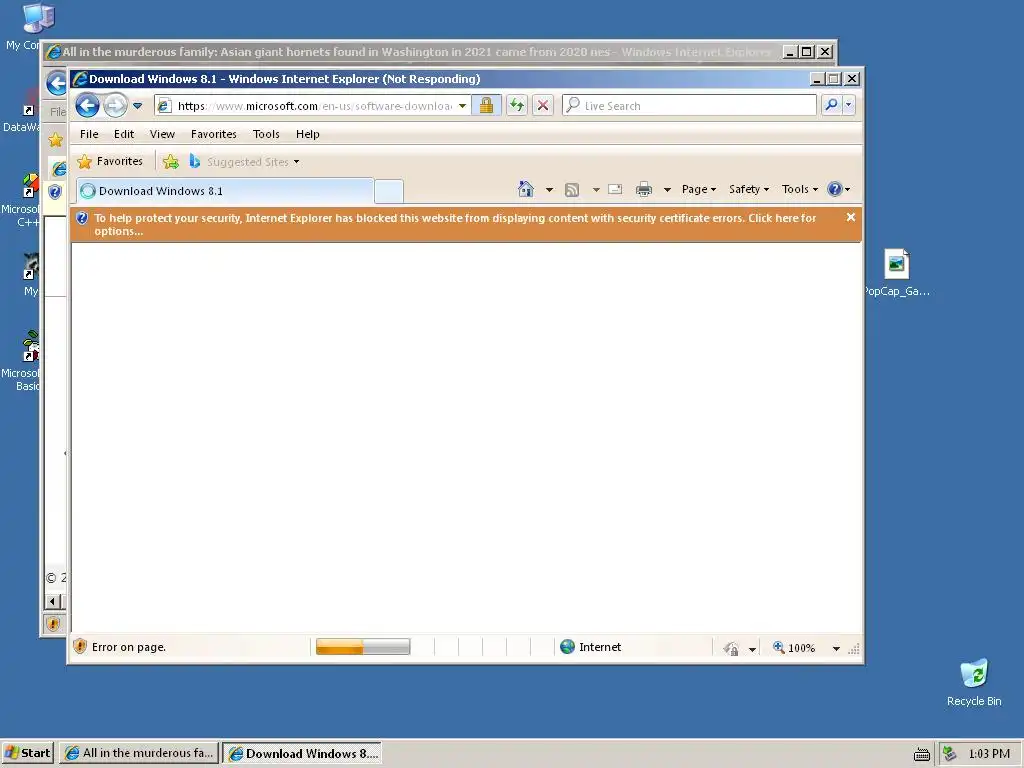Screen dimensions: 1024x768
Task: Switch to Download Windows 8 taskbar button
Action: (x=302, y=753)
